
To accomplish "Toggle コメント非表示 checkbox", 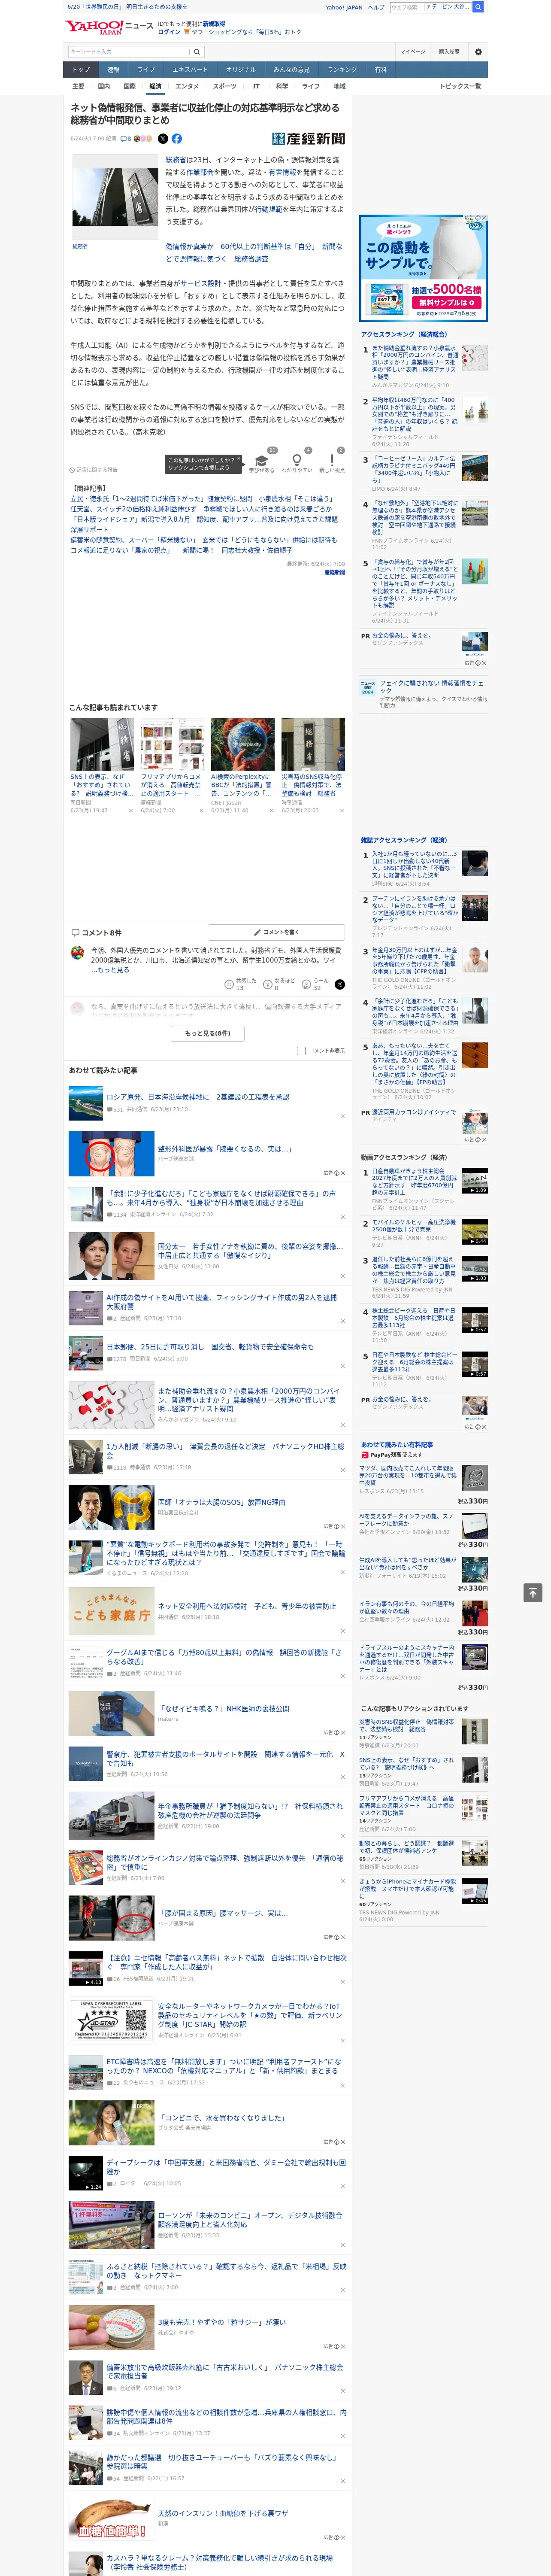I will pyautogui.click(x=301, y=1051).
